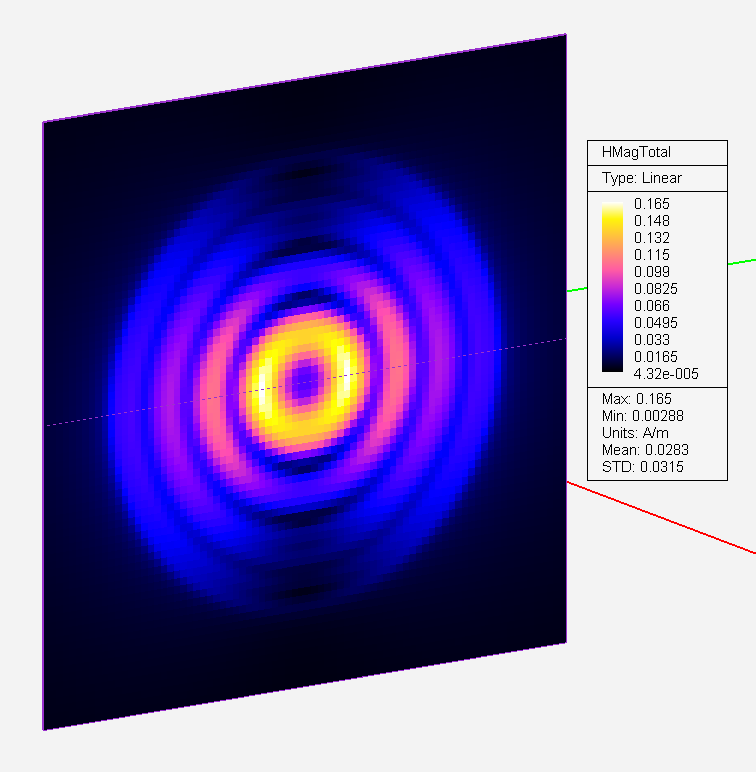This screenshot has width=756, height=772.
Task: Select the 0.132 scale value
Action: (x=652, y=238)
